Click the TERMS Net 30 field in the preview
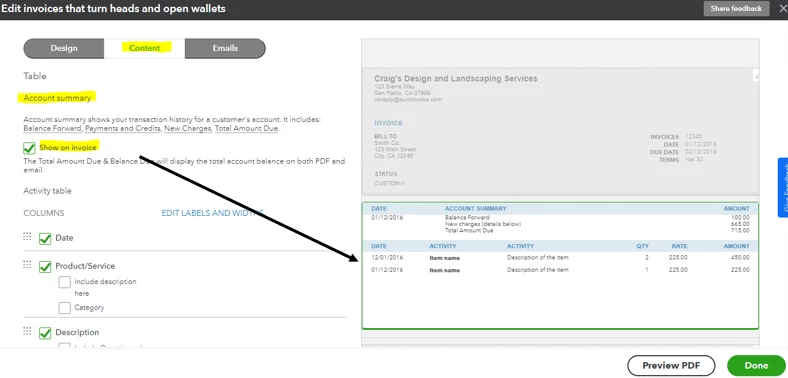This screenshot has width=788, height=378. point(681,159)
